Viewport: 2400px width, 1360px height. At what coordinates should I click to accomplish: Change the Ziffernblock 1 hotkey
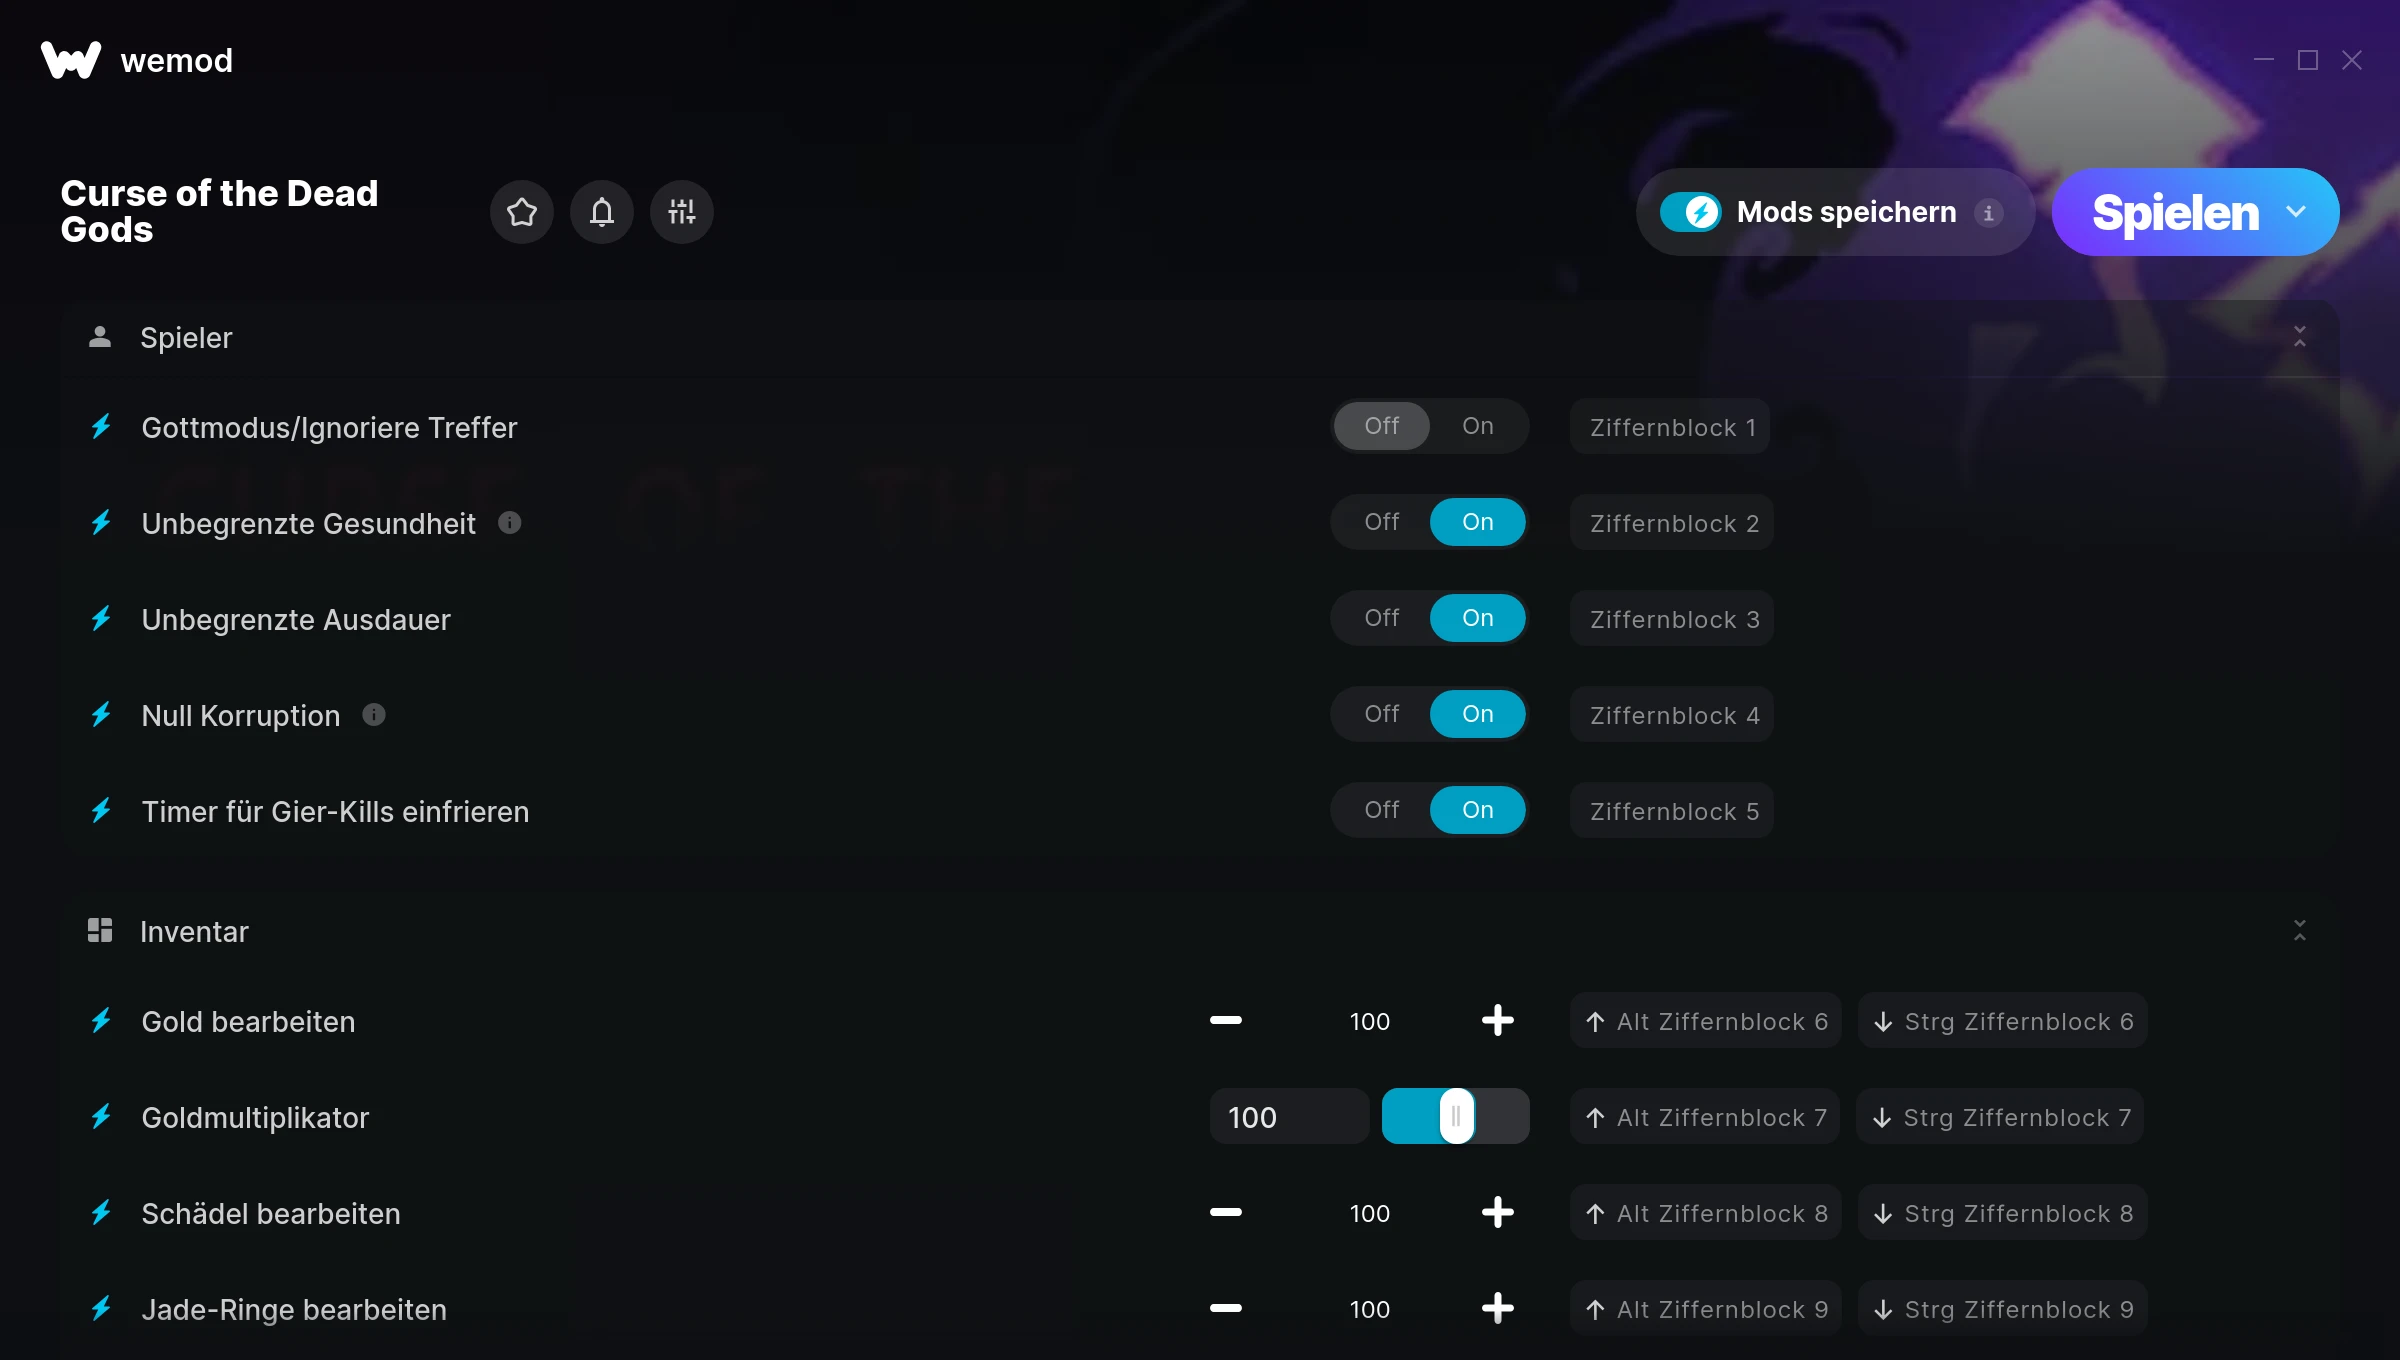[1670, 426]
